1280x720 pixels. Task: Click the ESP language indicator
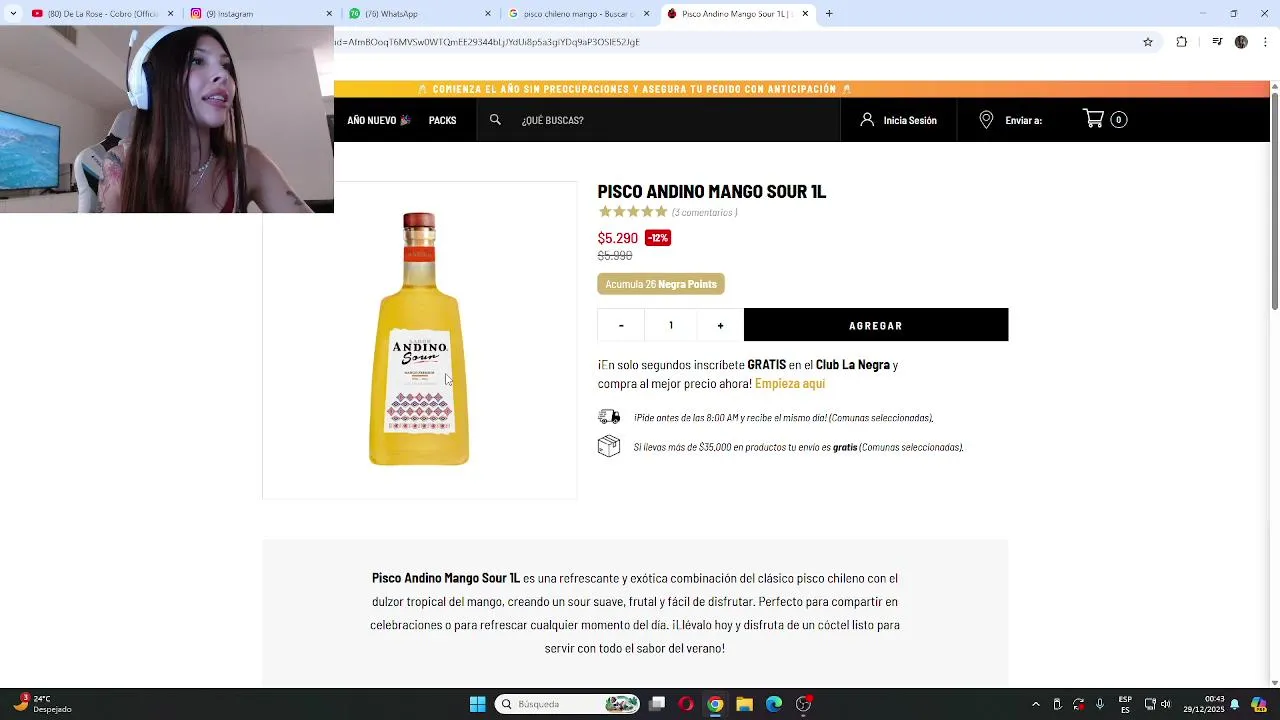pyautogui.click(x=1125, y=704)
